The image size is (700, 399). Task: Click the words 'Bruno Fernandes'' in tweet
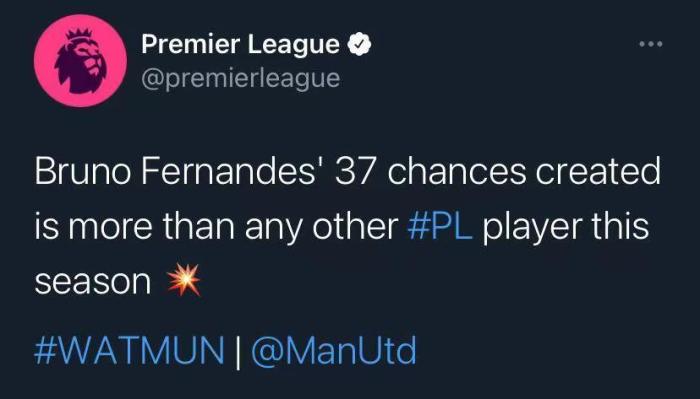point(182,171)
